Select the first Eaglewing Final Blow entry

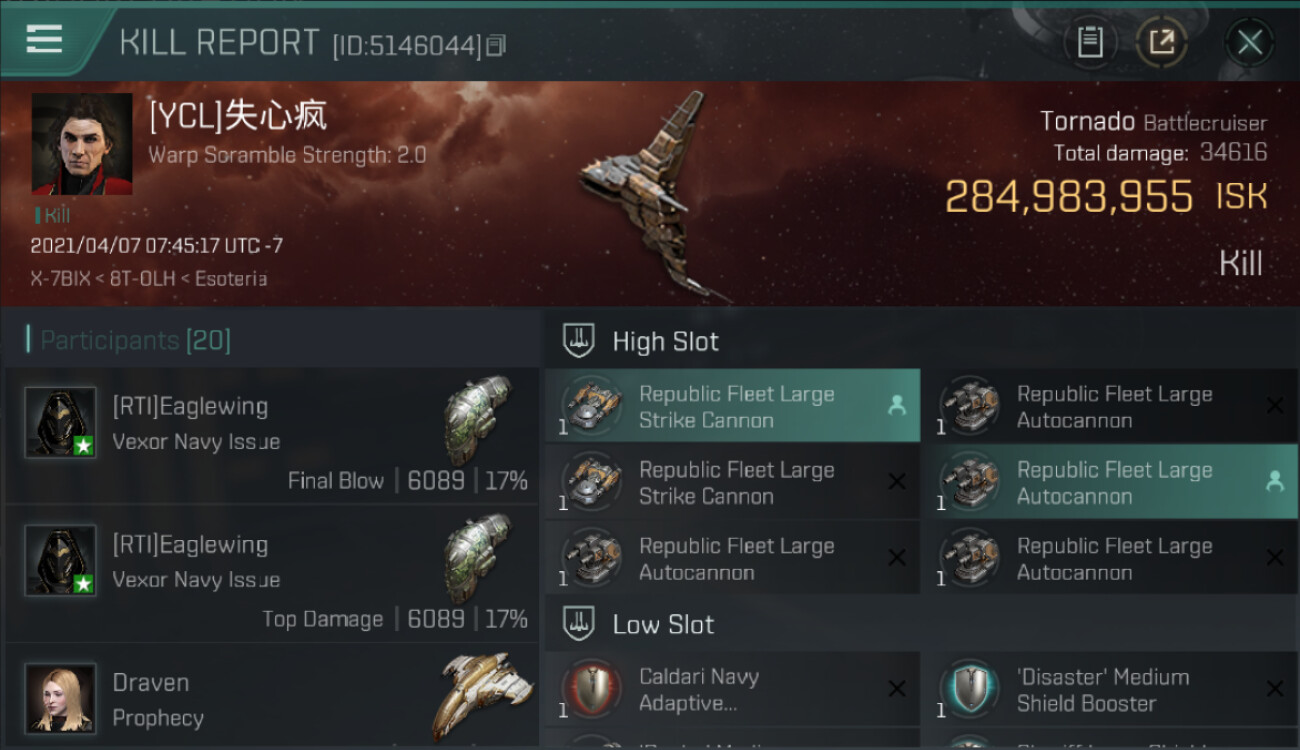point(272,436)
